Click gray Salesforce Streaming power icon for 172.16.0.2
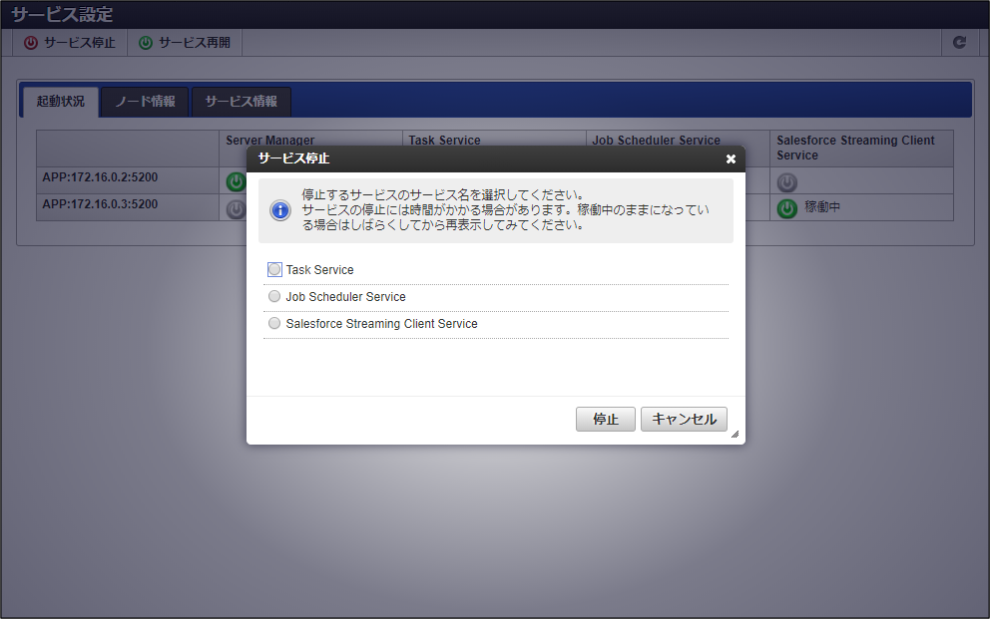 787,183
